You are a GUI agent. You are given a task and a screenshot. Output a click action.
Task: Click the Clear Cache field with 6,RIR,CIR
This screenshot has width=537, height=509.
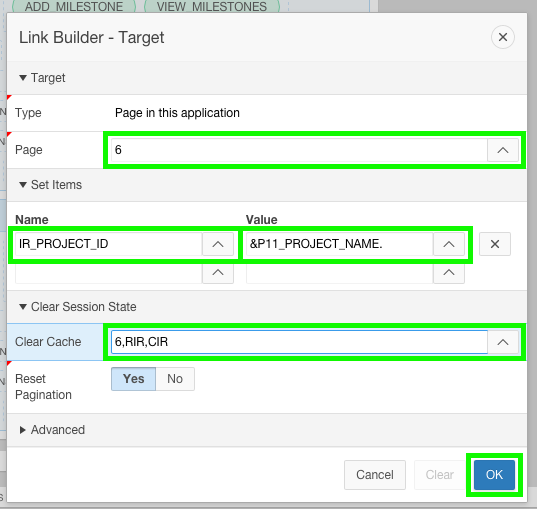(299, 342)
